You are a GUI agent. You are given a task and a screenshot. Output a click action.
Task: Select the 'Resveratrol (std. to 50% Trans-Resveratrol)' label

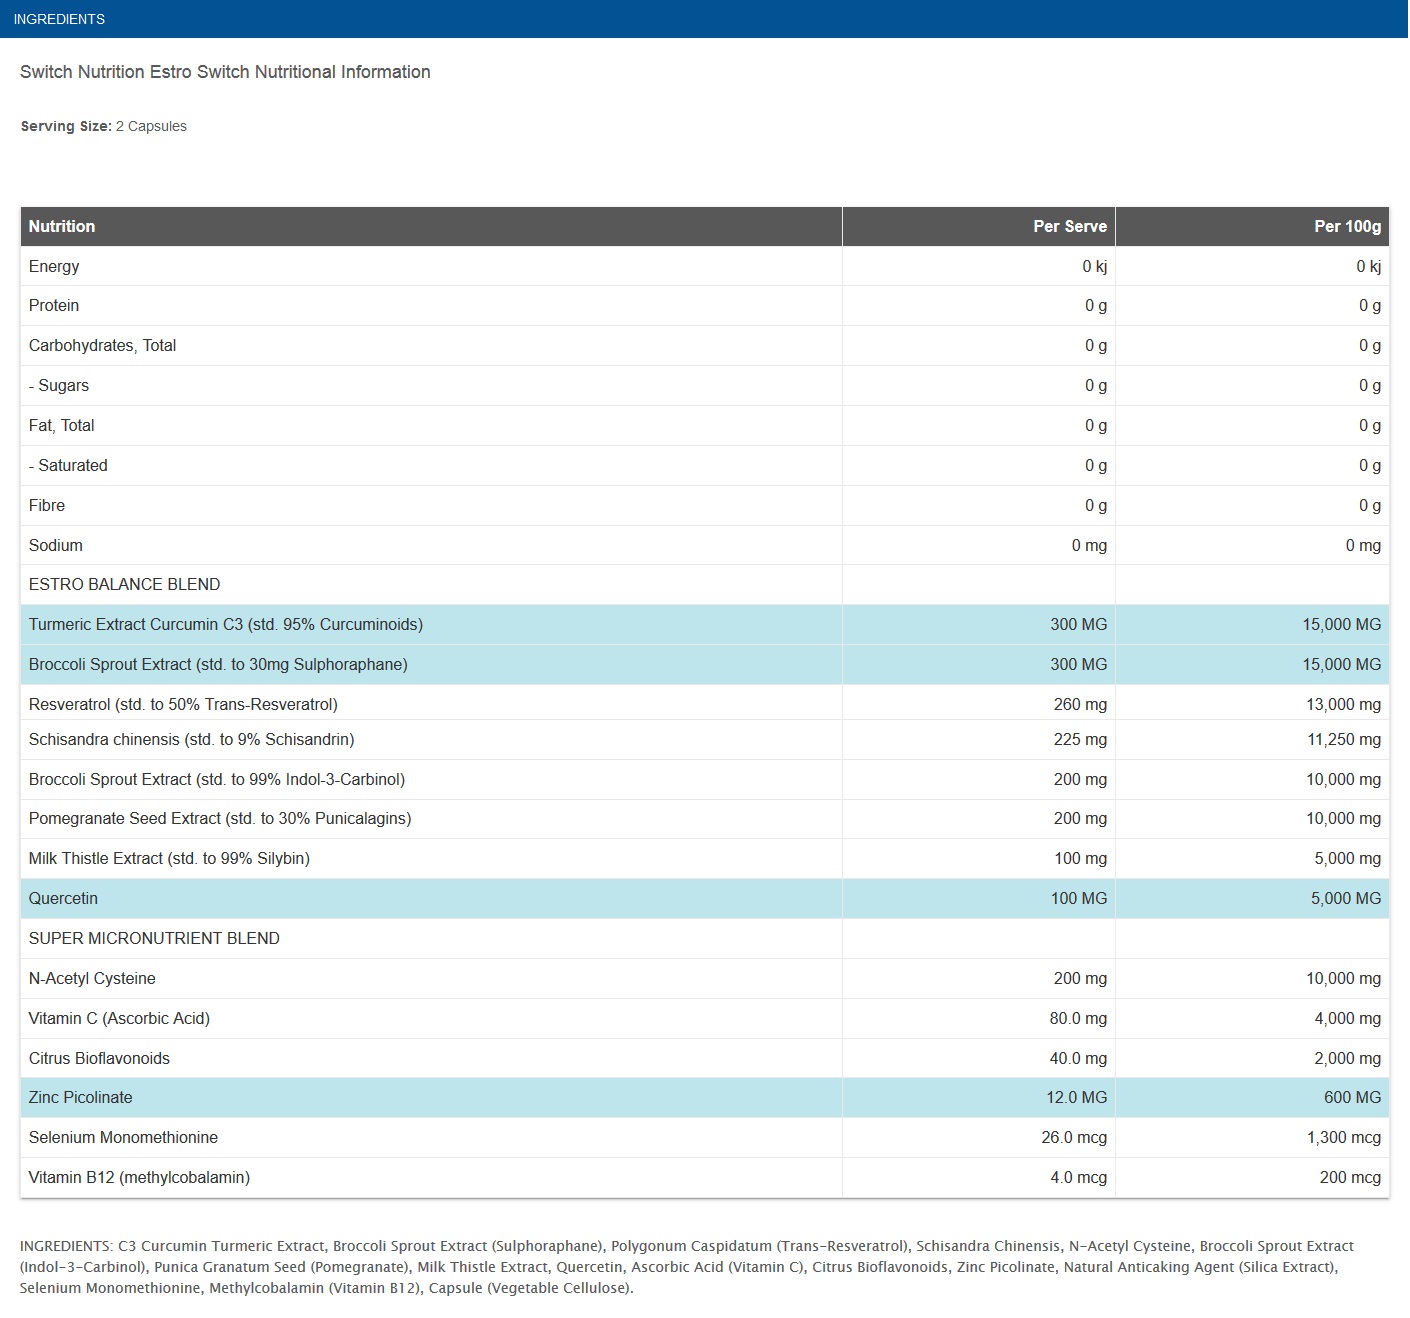[x=183, y=705]
